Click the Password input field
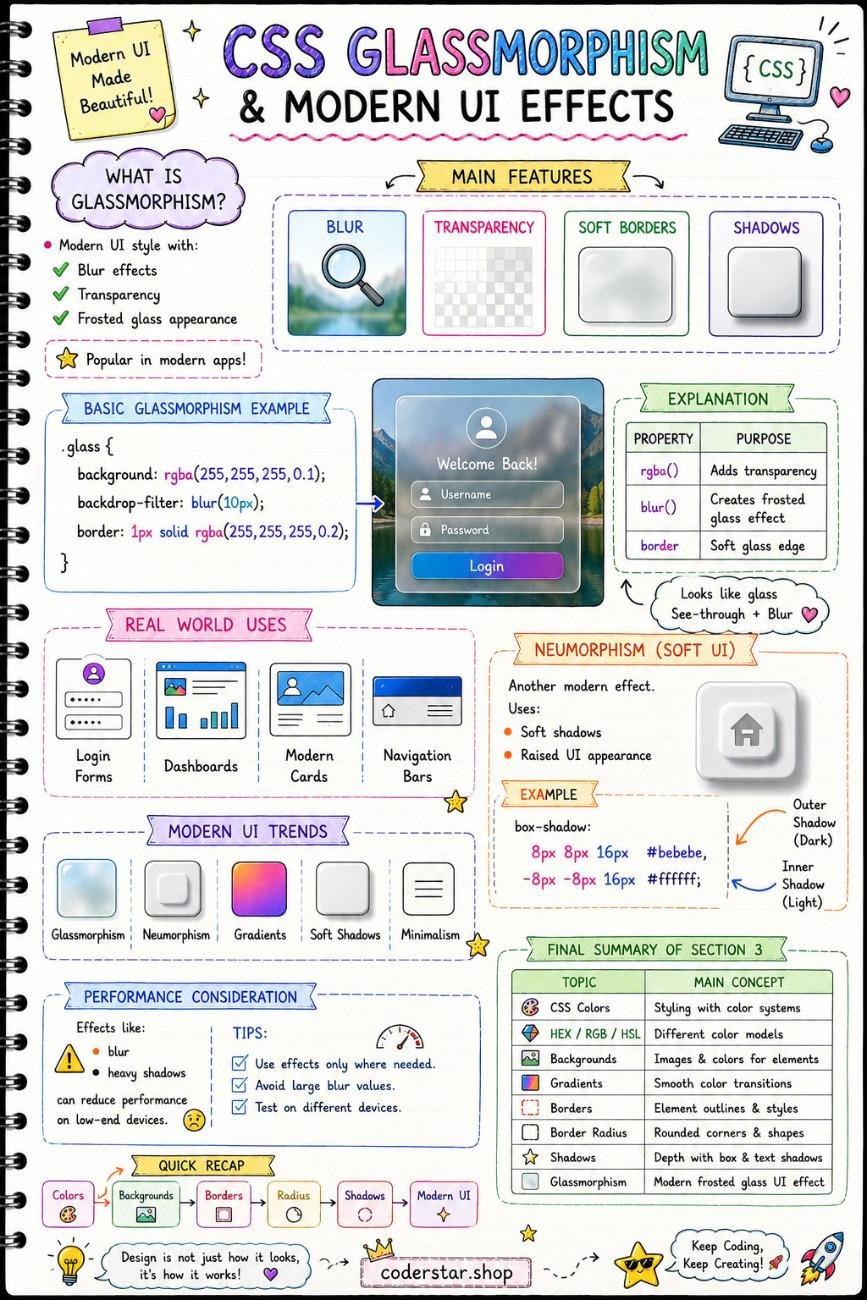Viewport: 867px width, 1300px height. click(487, 530)
